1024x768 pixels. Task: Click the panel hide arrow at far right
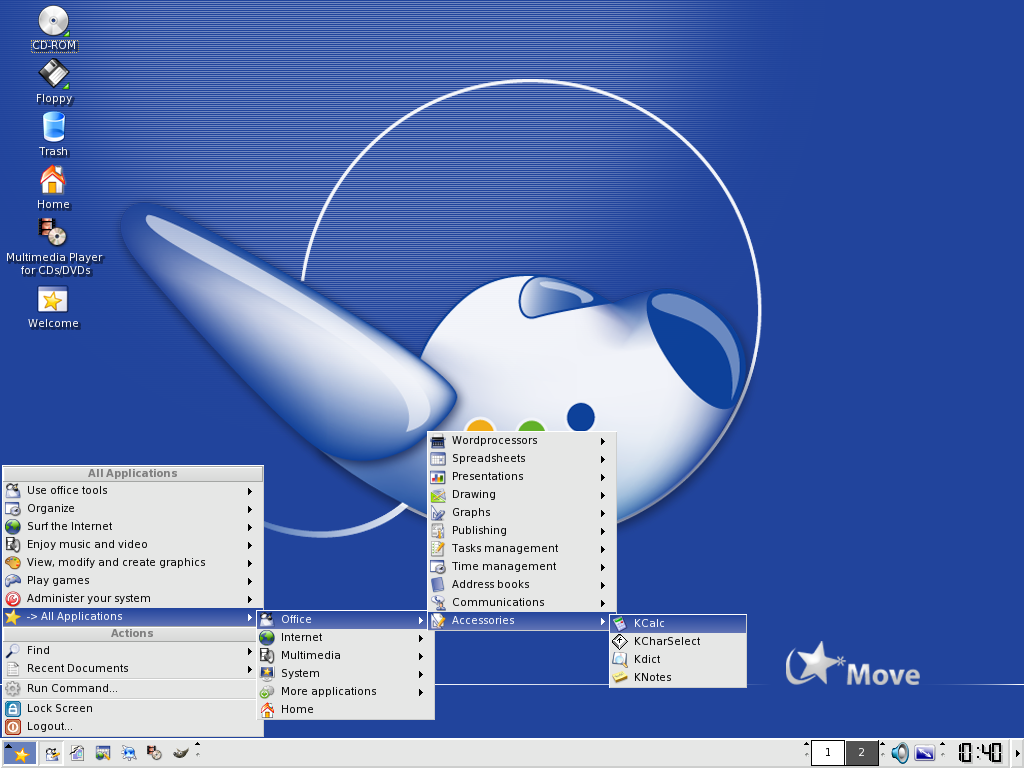tap(1017, 754)
